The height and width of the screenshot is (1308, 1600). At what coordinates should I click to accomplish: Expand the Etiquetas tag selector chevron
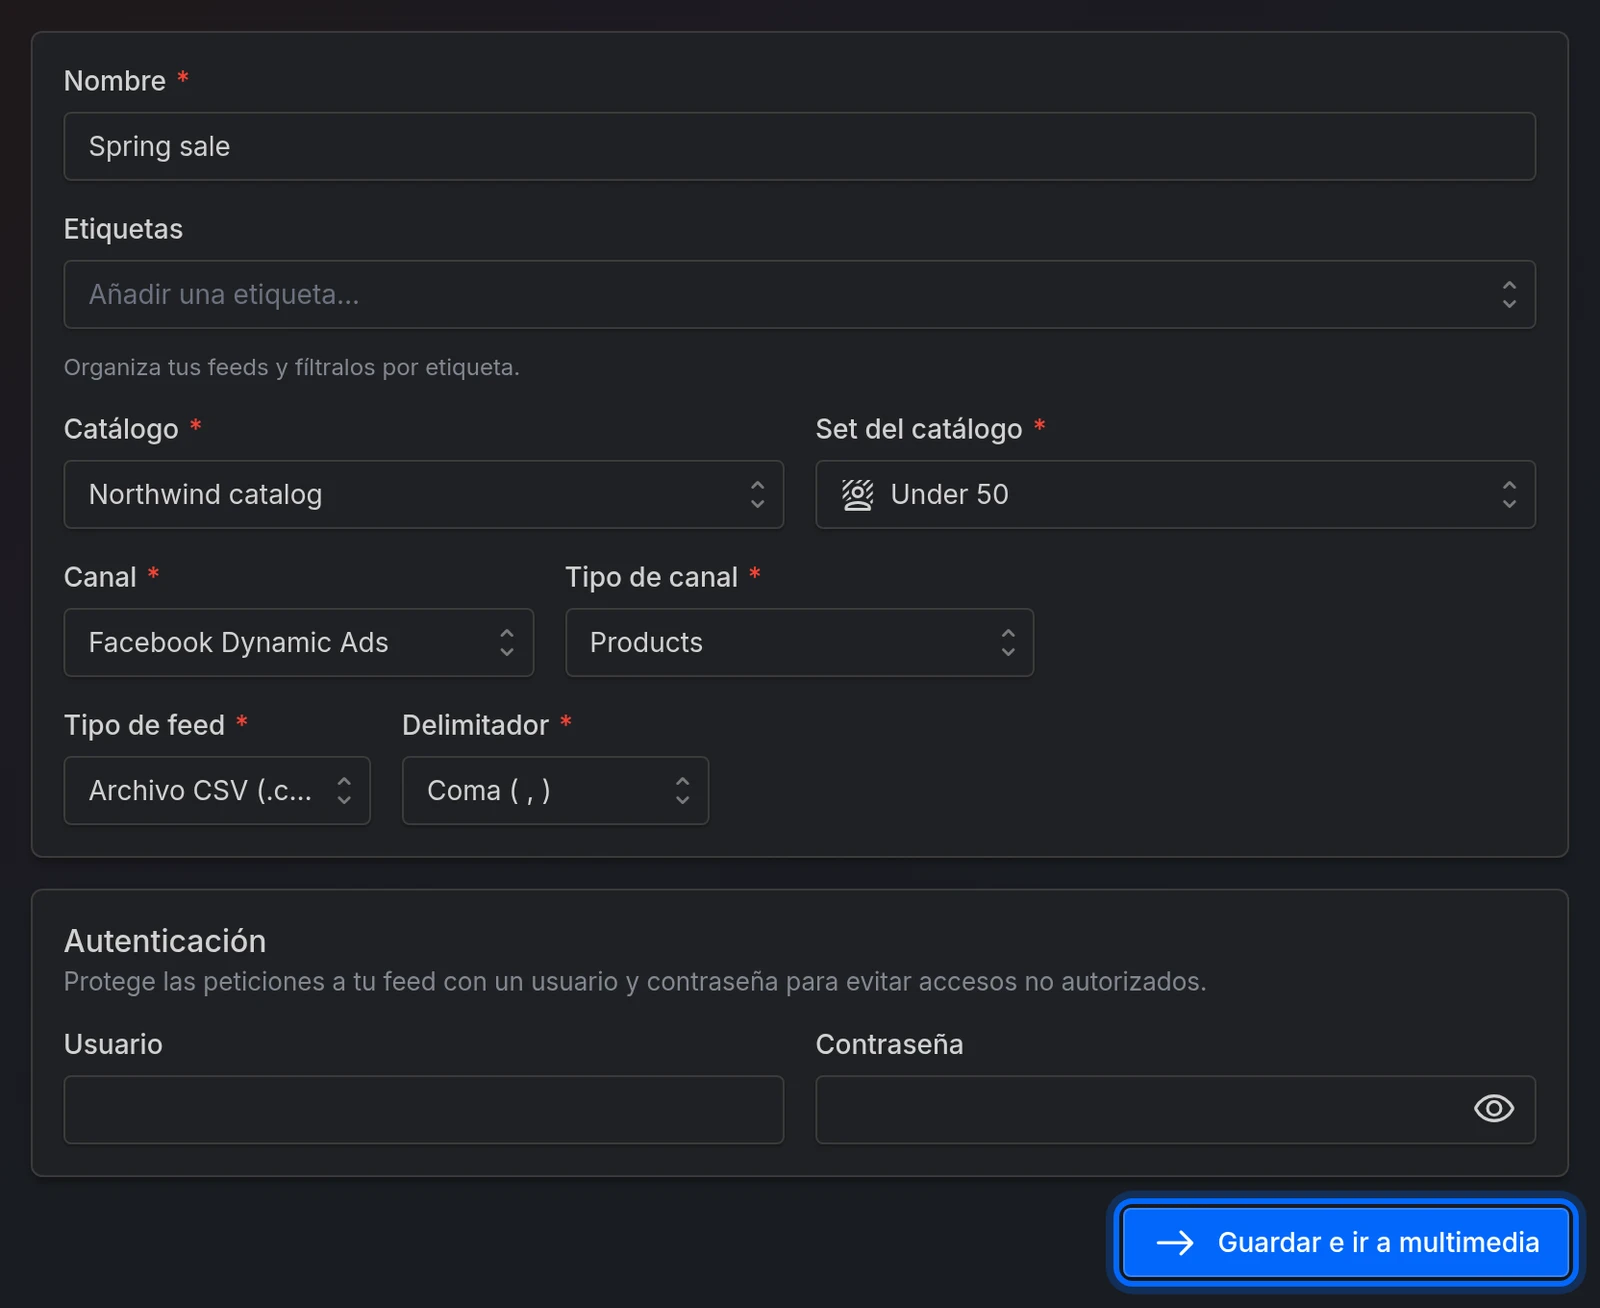(x=1509, y=294)
